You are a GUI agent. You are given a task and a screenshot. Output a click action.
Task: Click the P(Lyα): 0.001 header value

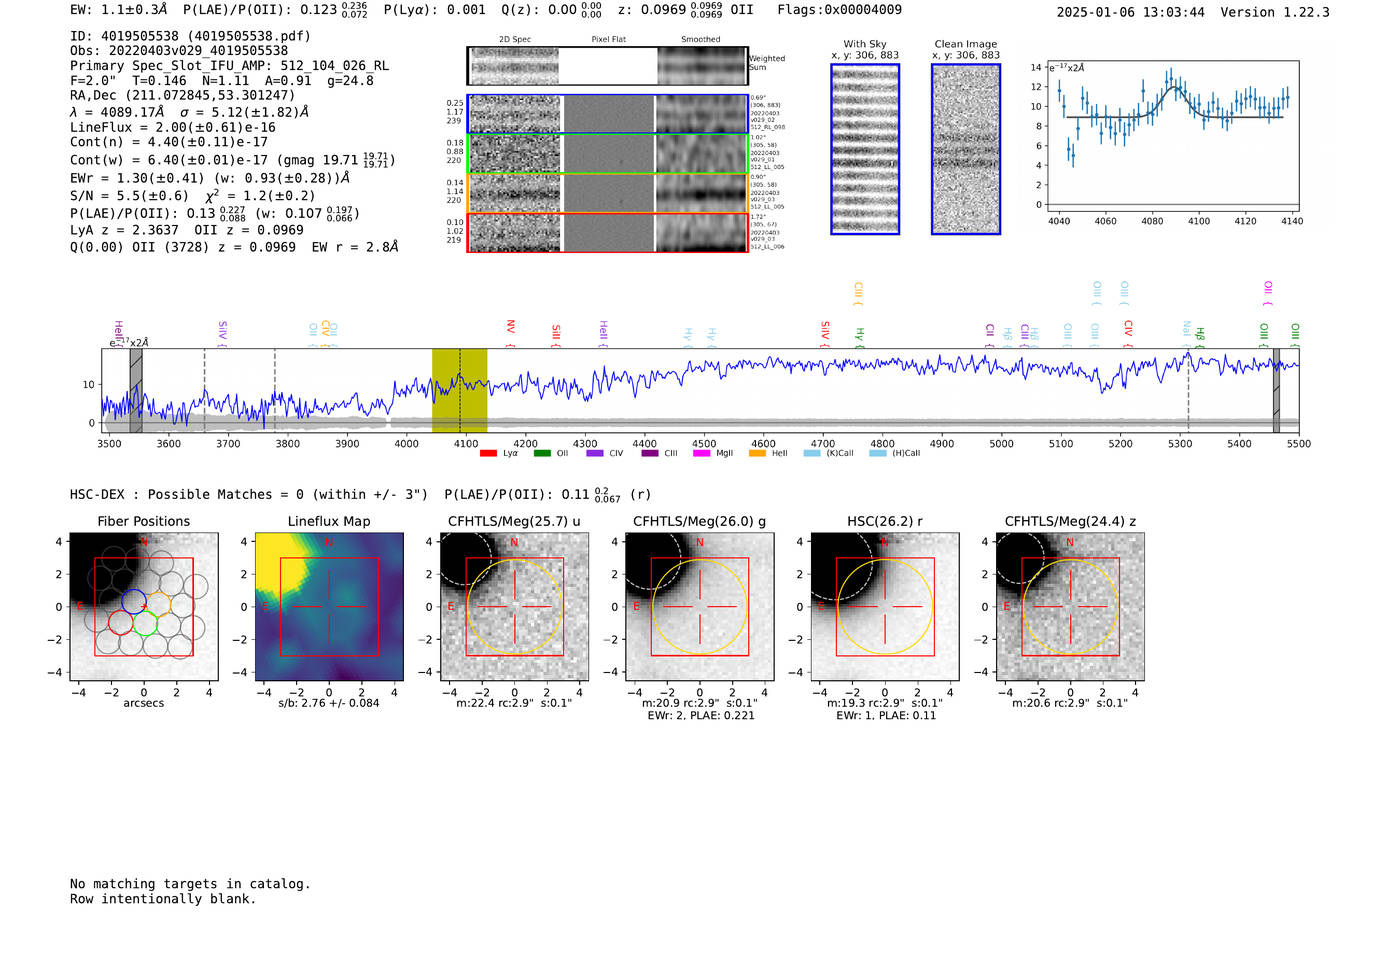coord(435,10)
